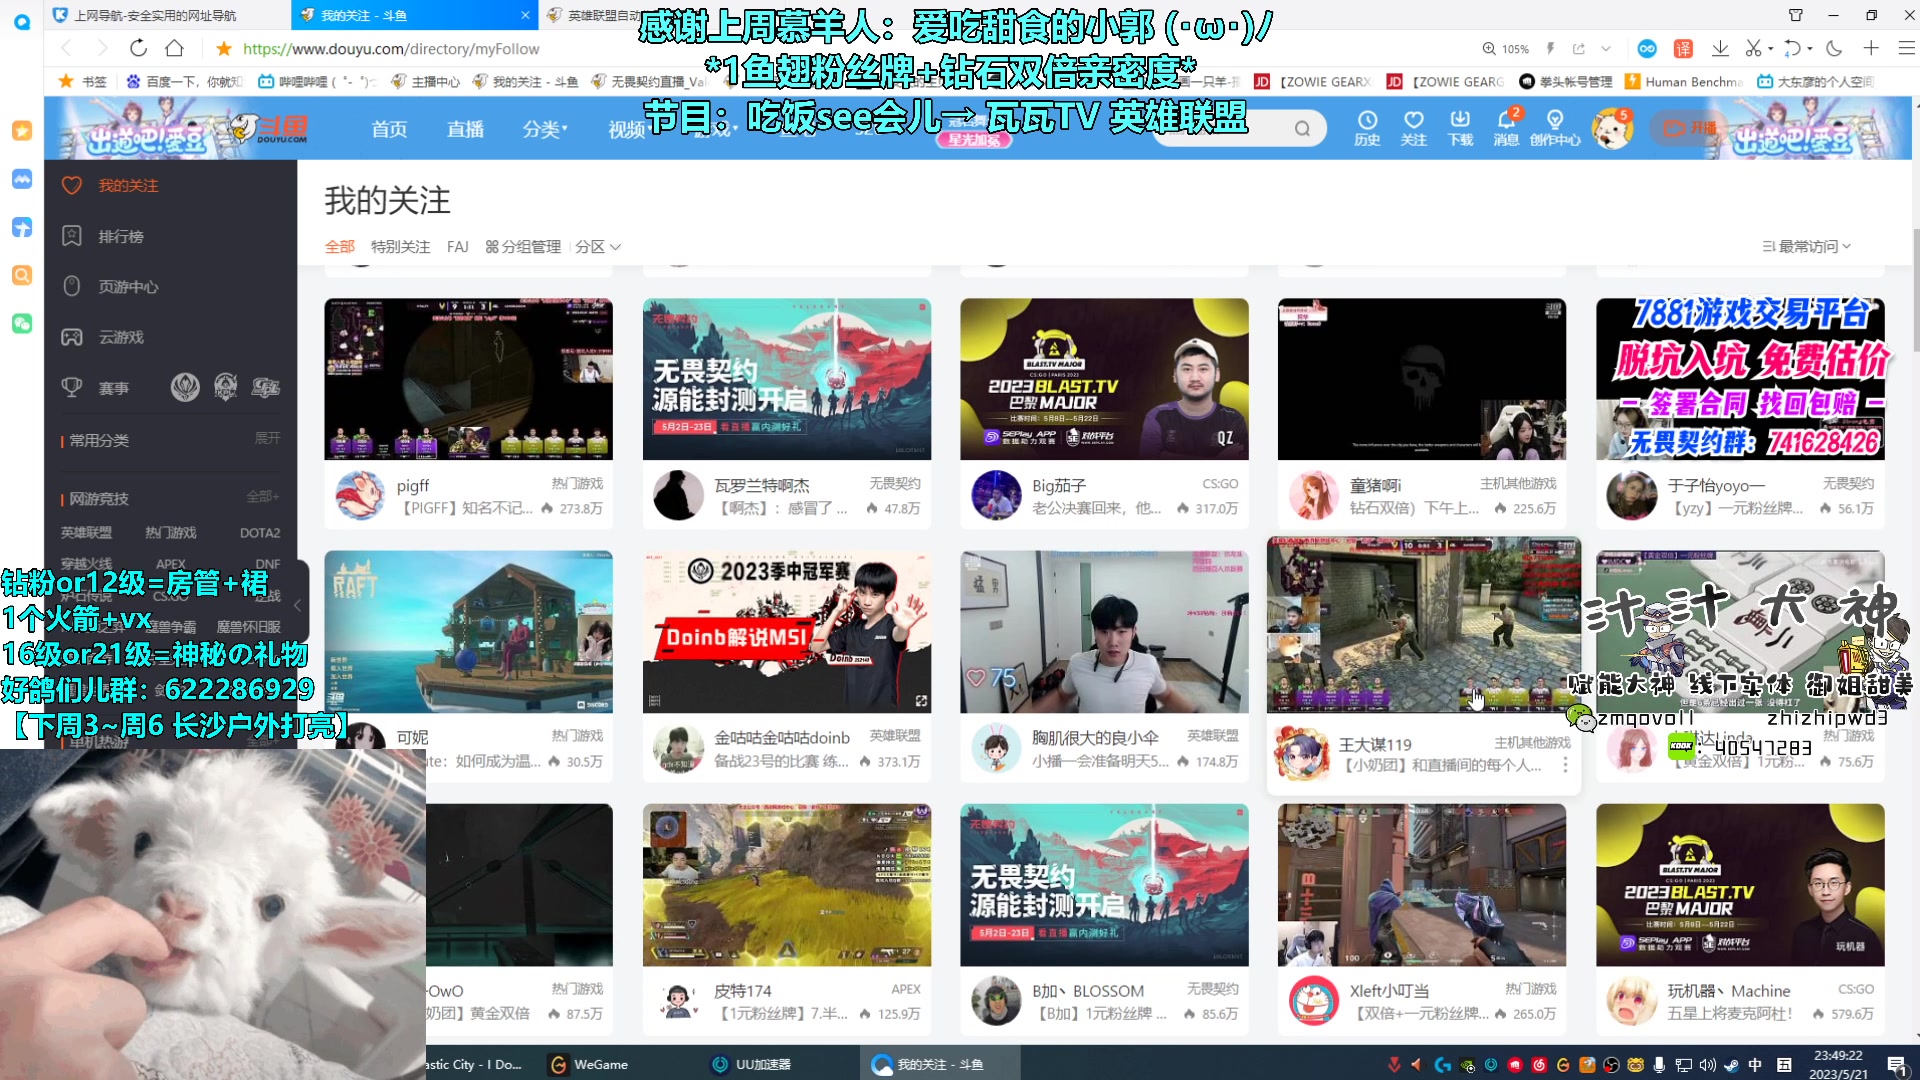Select 我的关注 in left sidebar
The image size is (1920, 1080).
tap(128, 185)
